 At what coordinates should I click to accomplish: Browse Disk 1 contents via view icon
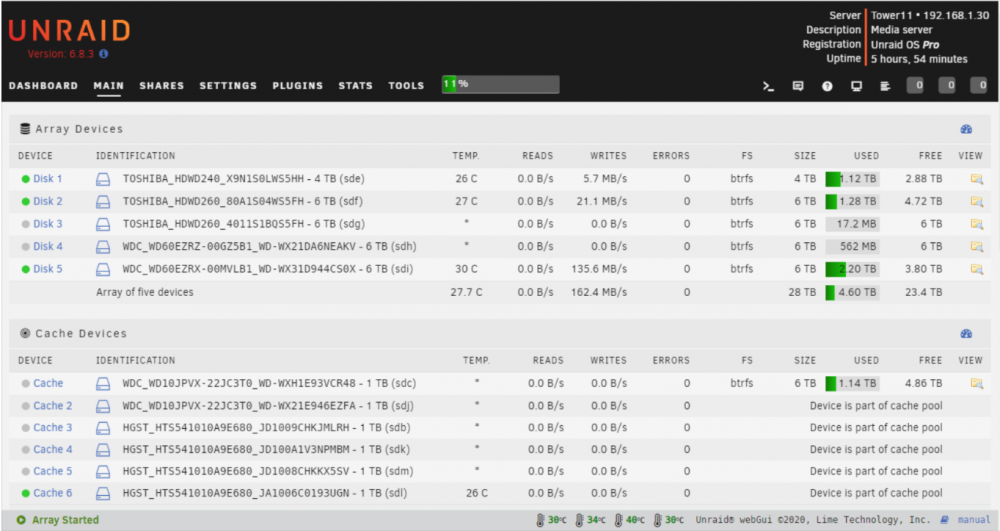(976, 179)
